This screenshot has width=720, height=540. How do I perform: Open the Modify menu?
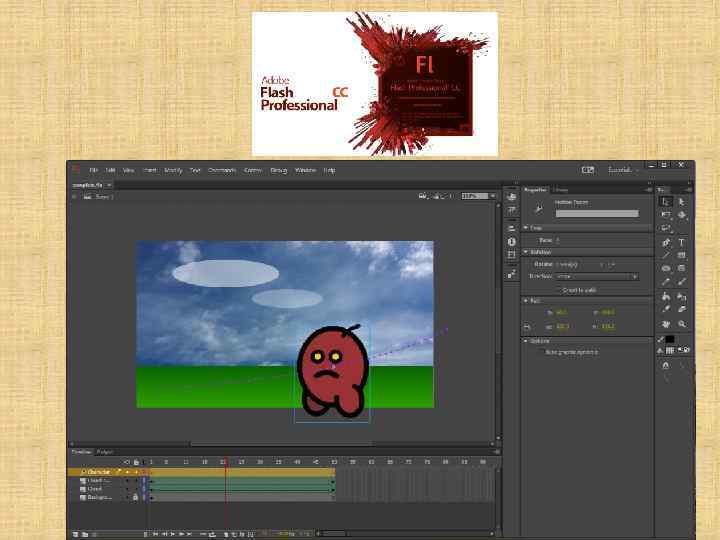(x=173, y=170)
